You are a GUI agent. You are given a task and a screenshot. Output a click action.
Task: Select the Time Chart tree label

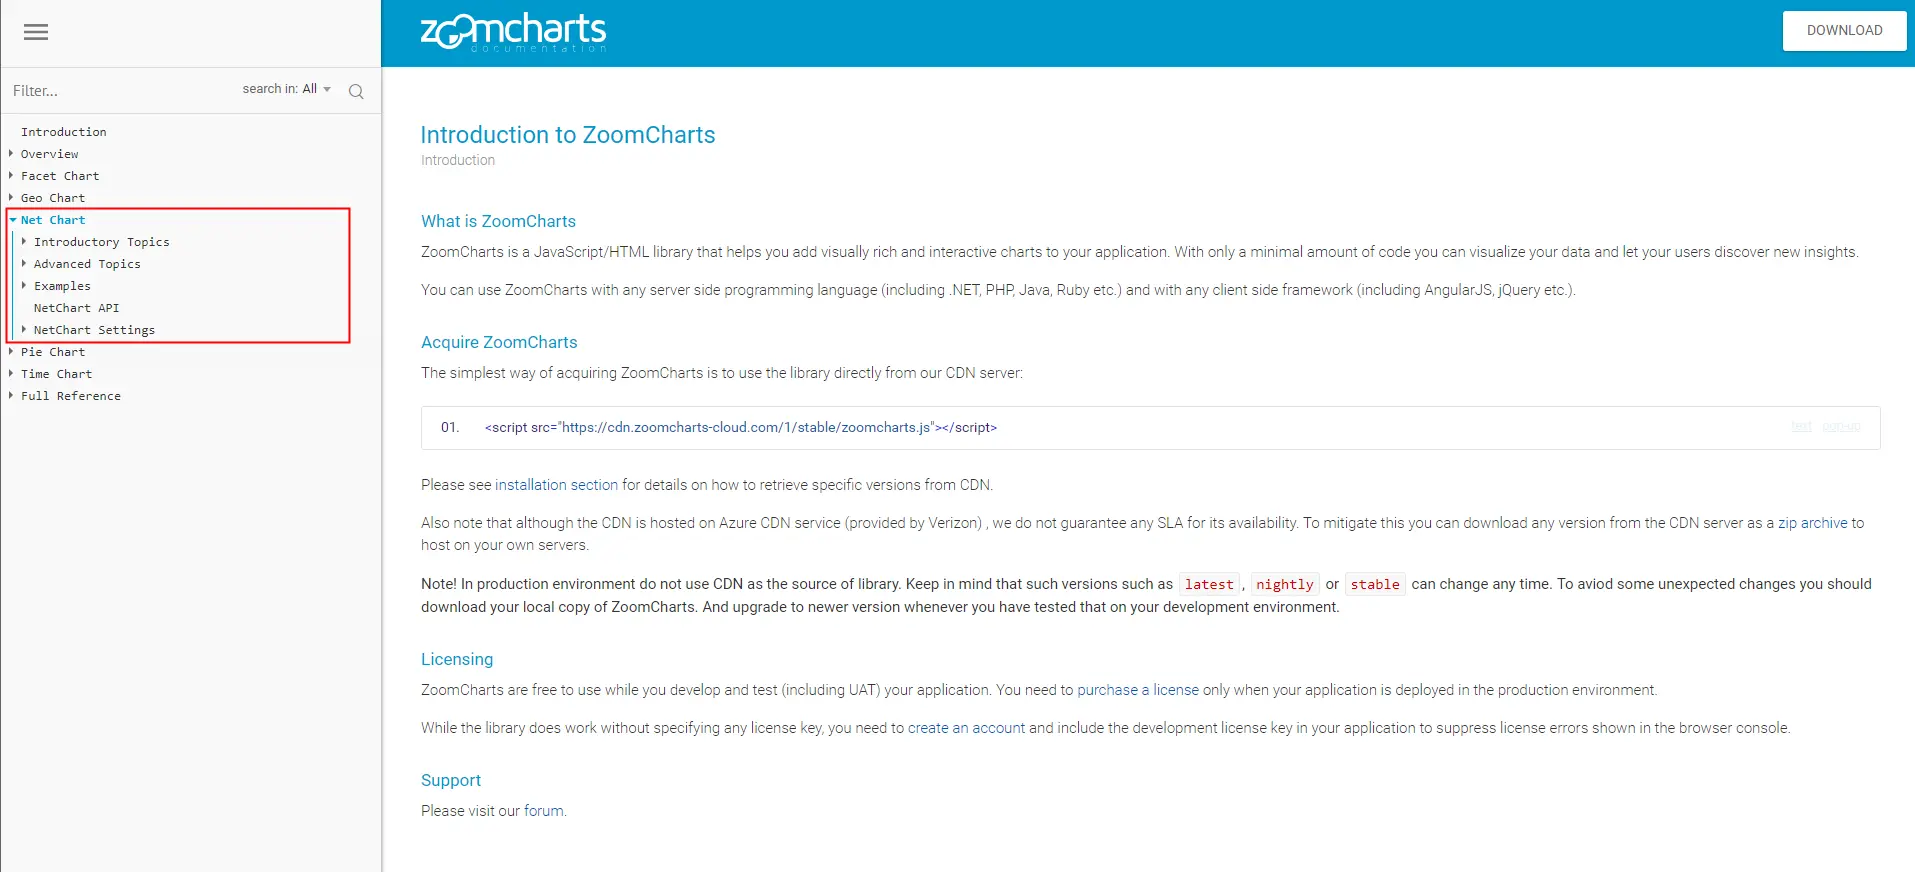[x=56, y=374]
